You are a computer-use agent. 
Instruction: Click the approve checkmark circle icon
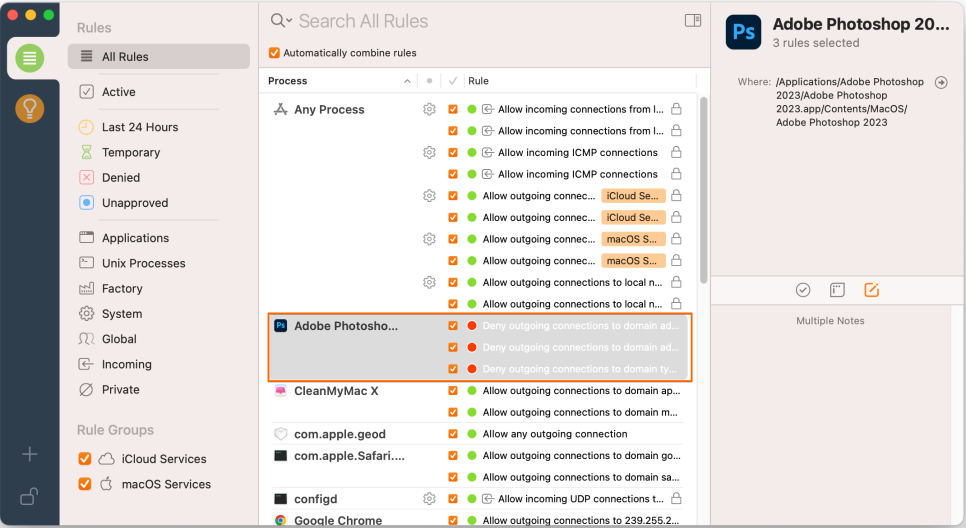(x=803, y=290)
